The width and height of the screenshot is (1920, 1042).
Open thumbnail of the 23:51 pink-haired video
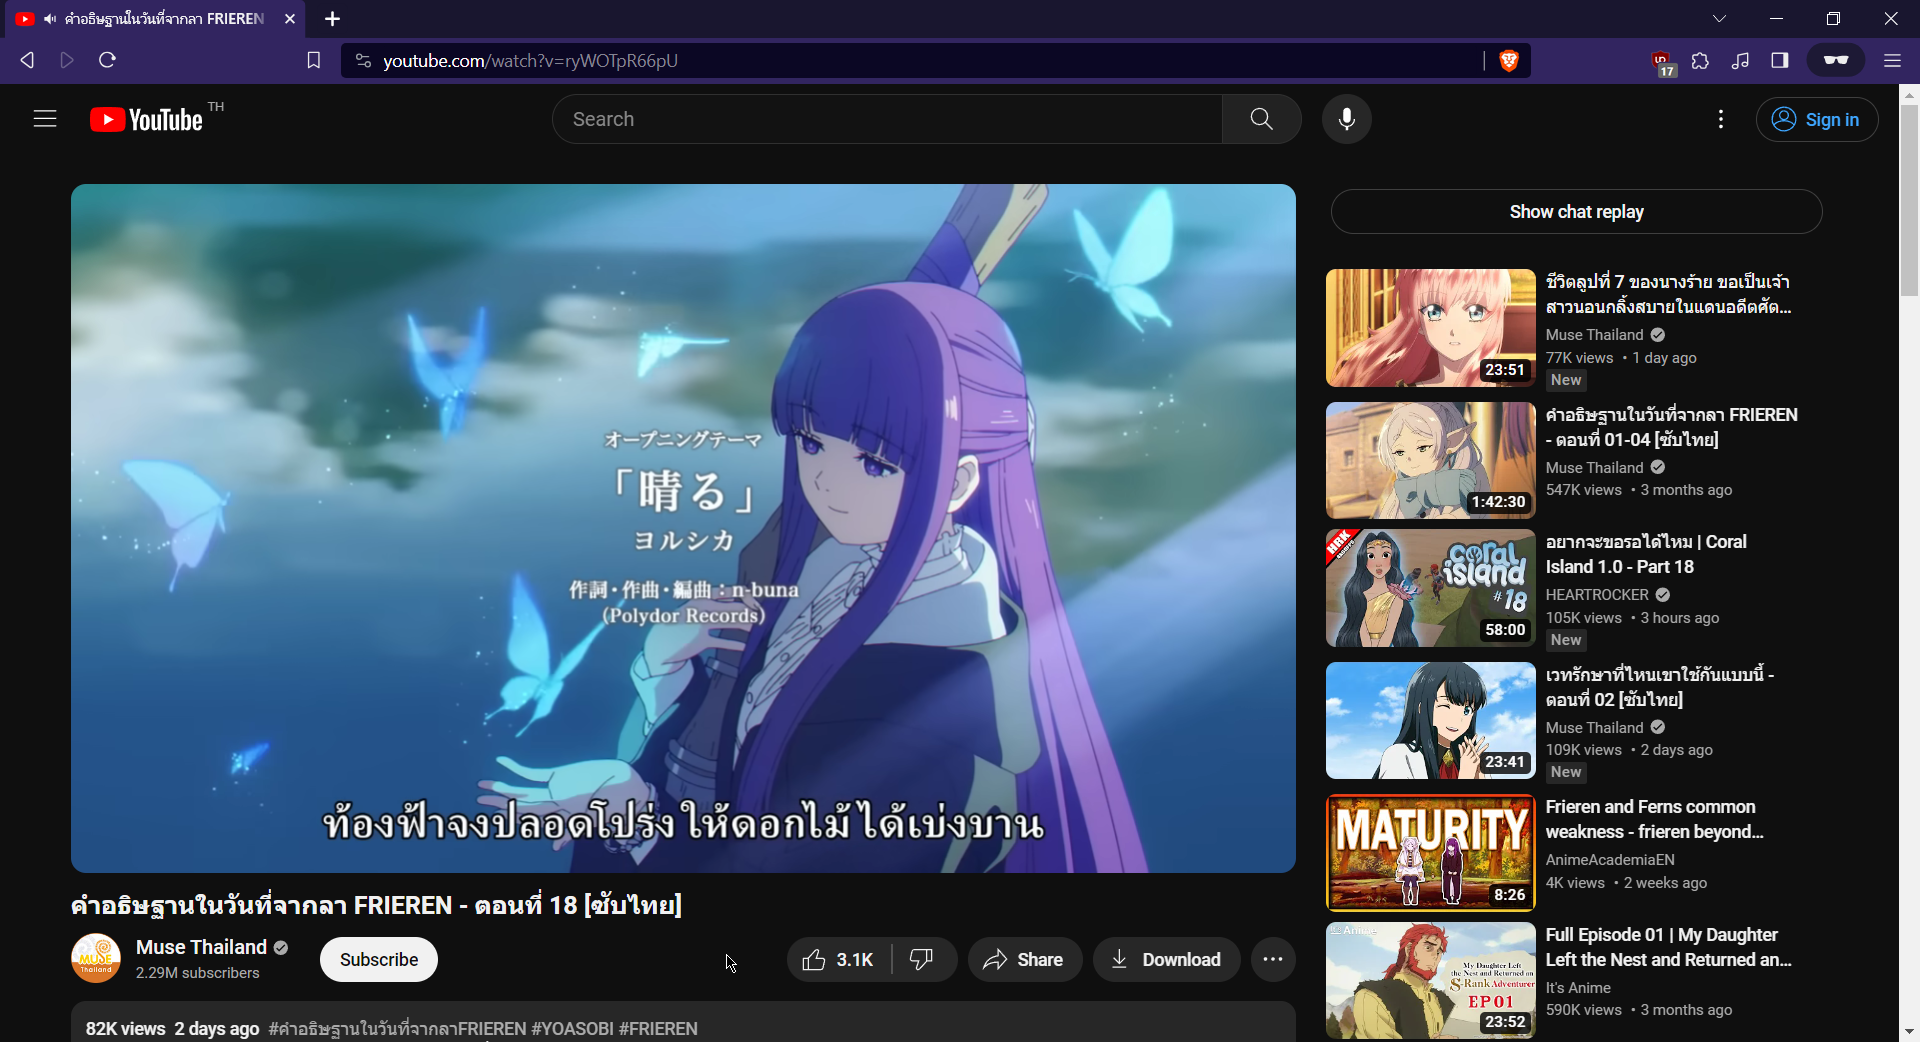click(x=1430, y=328)
